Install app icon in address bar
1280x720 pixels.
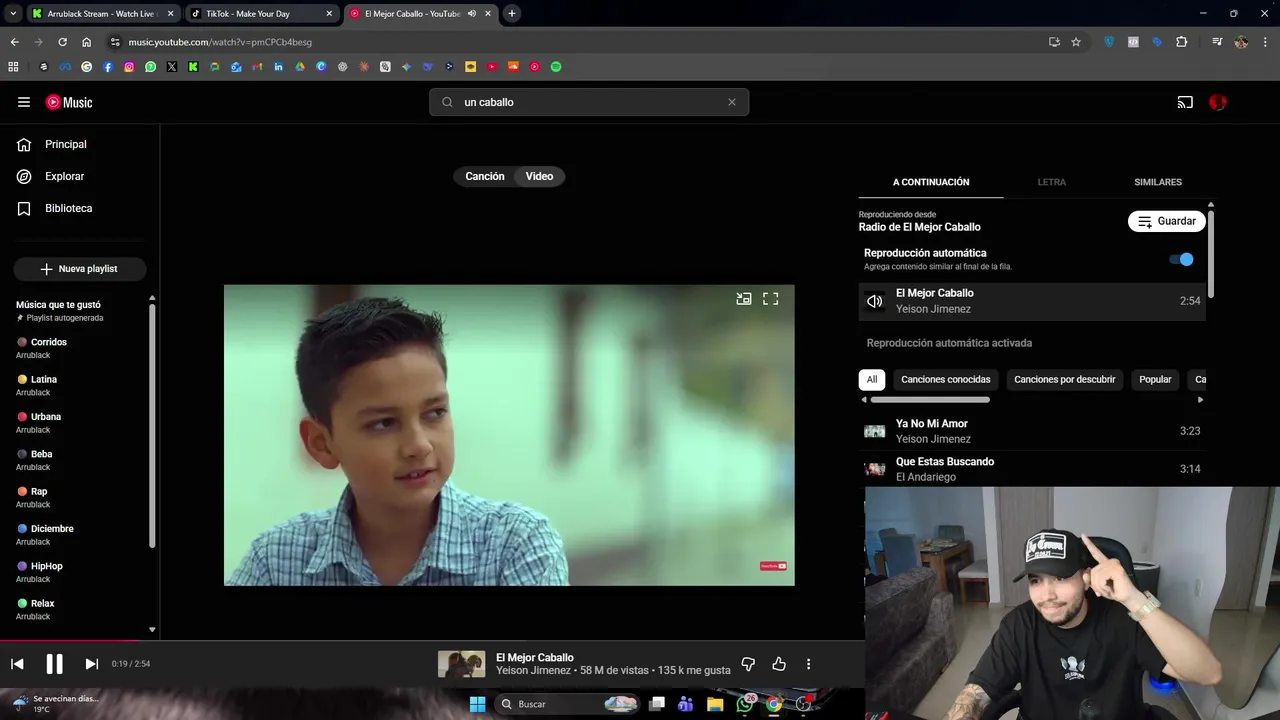click(1054, 42)
